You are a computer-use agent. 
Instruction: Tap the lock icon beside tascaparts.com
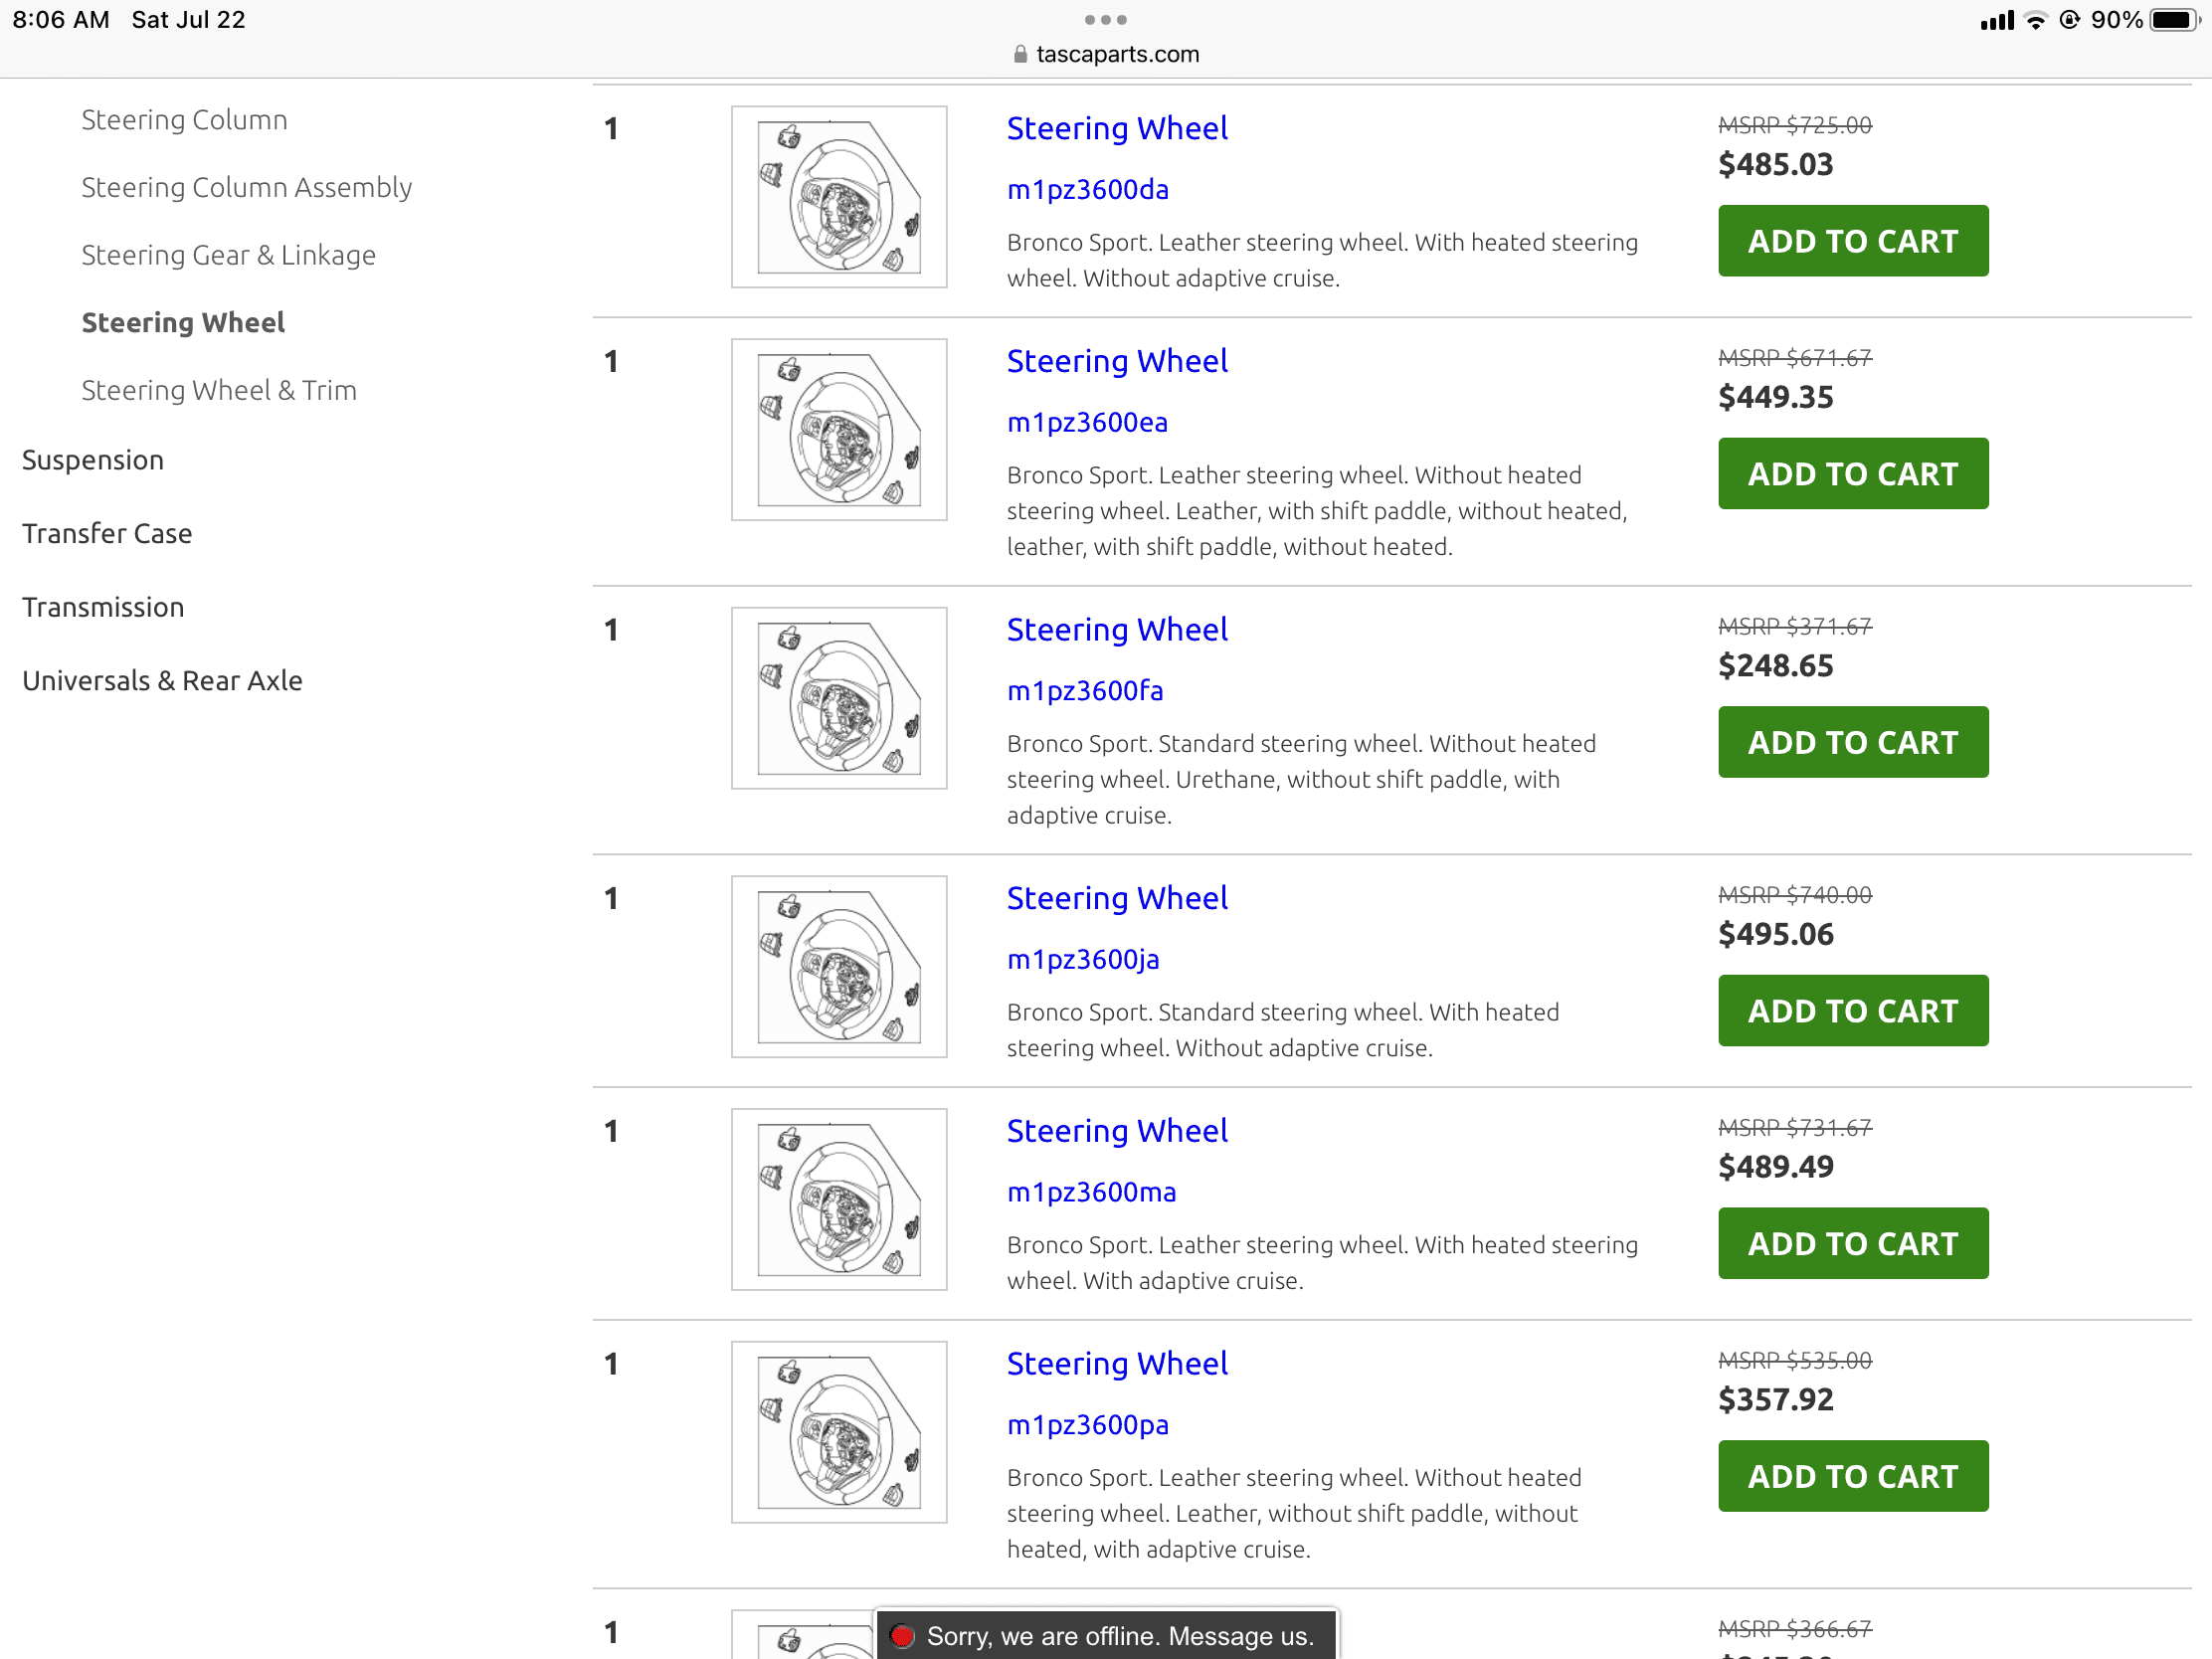pyautogui.click(x=1019, y=55)
